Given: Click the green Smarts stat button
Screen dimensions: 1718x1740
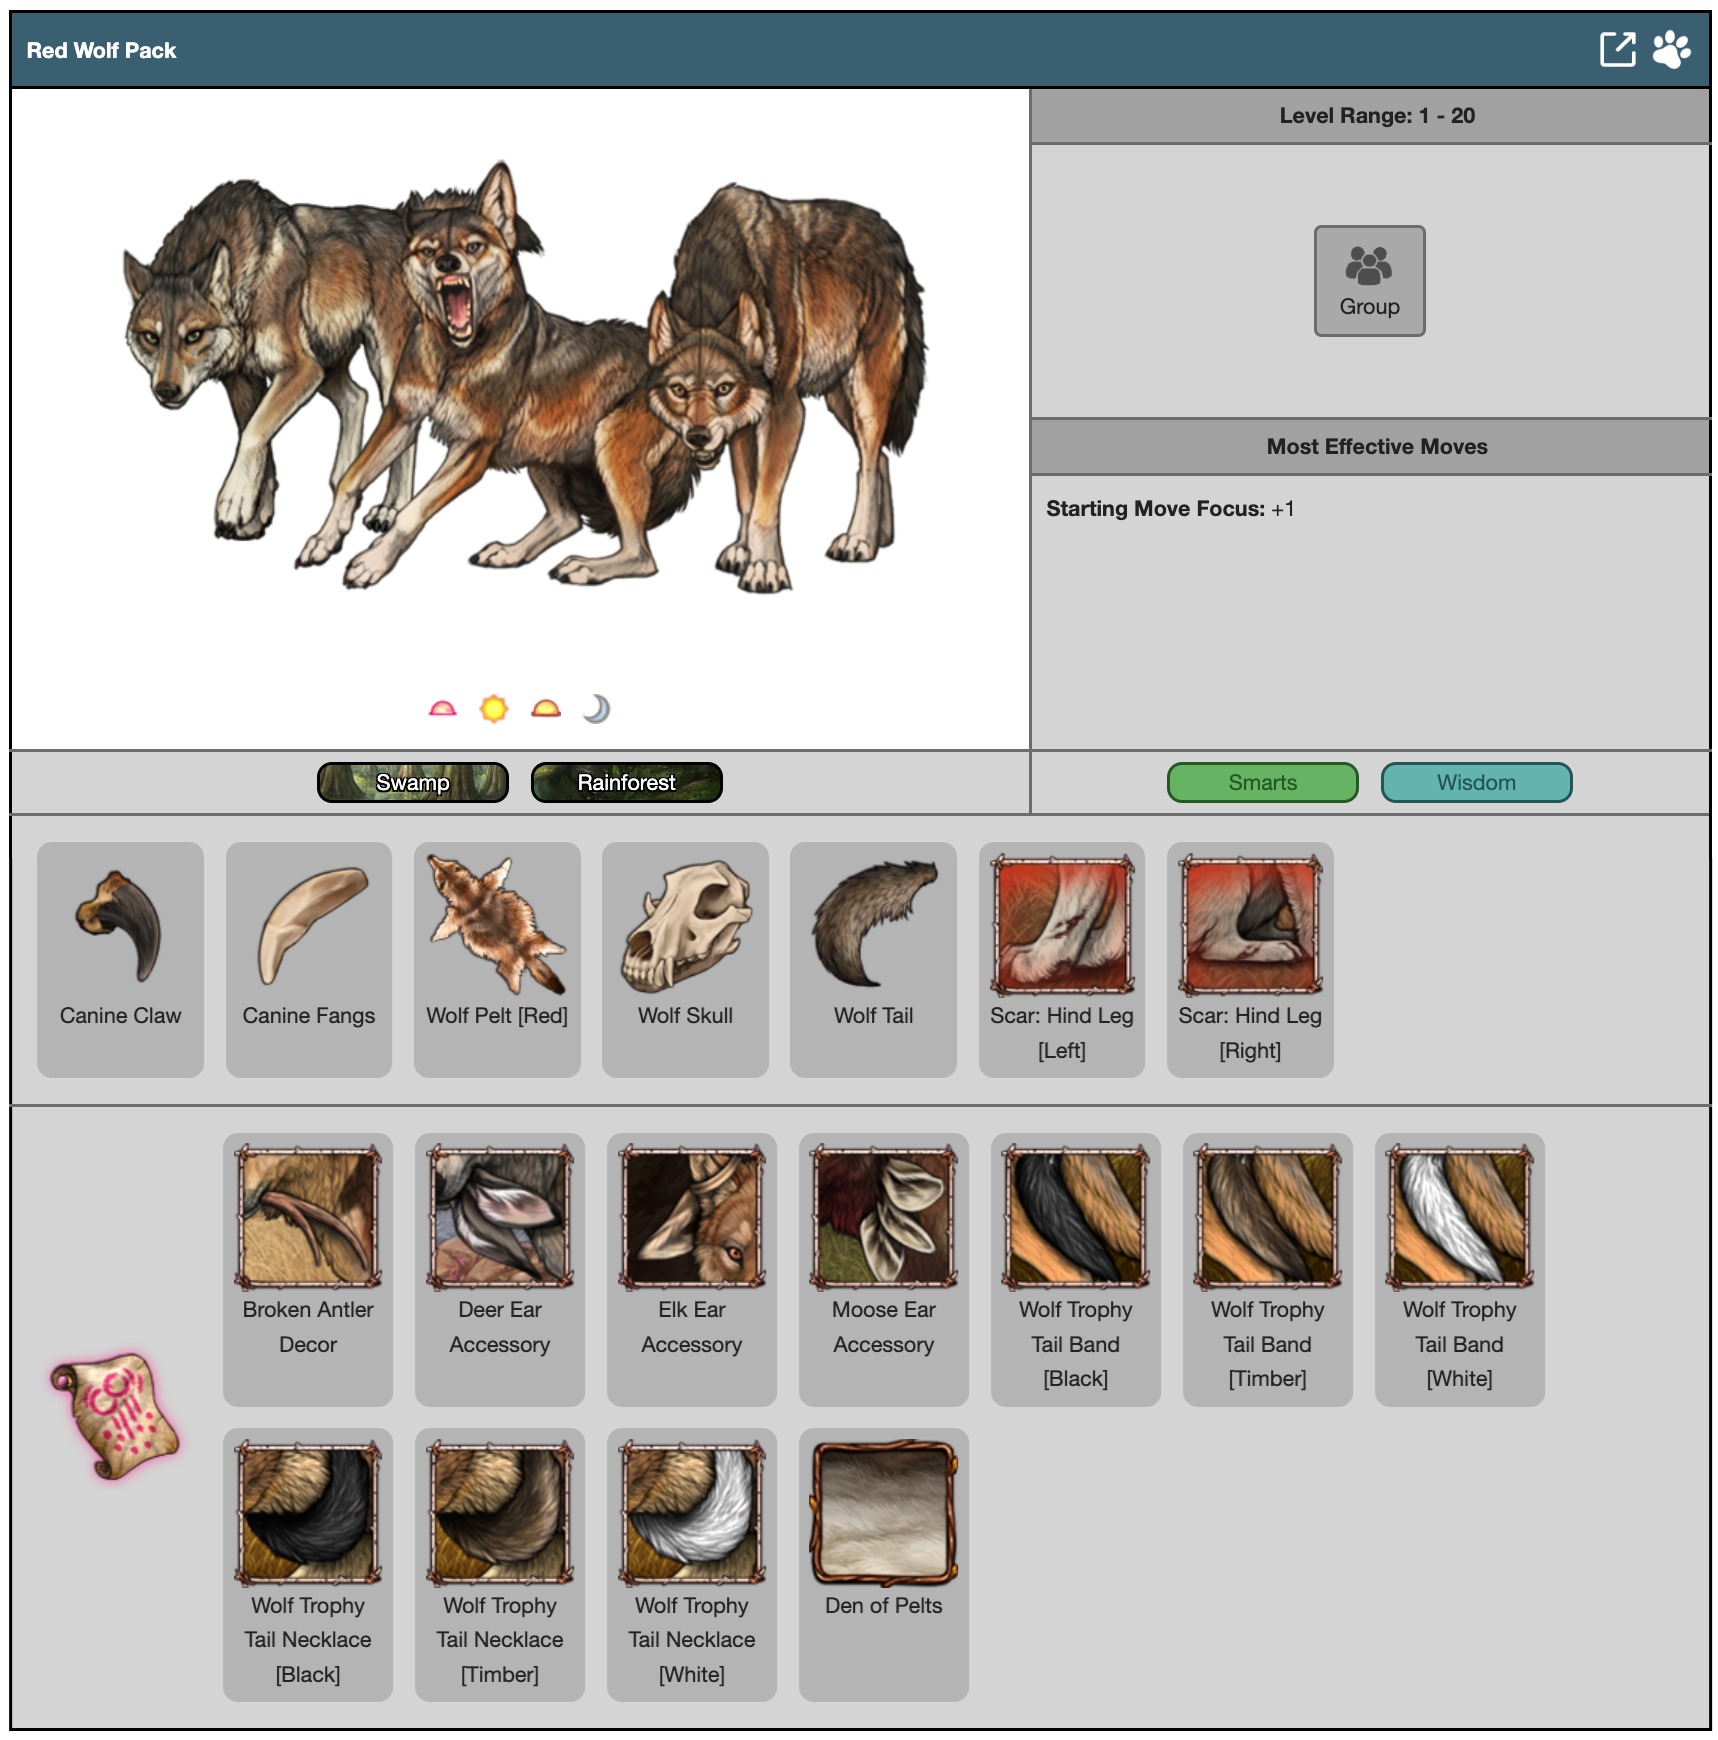Looking at the screenshot, I should (x=1262, y=782).
